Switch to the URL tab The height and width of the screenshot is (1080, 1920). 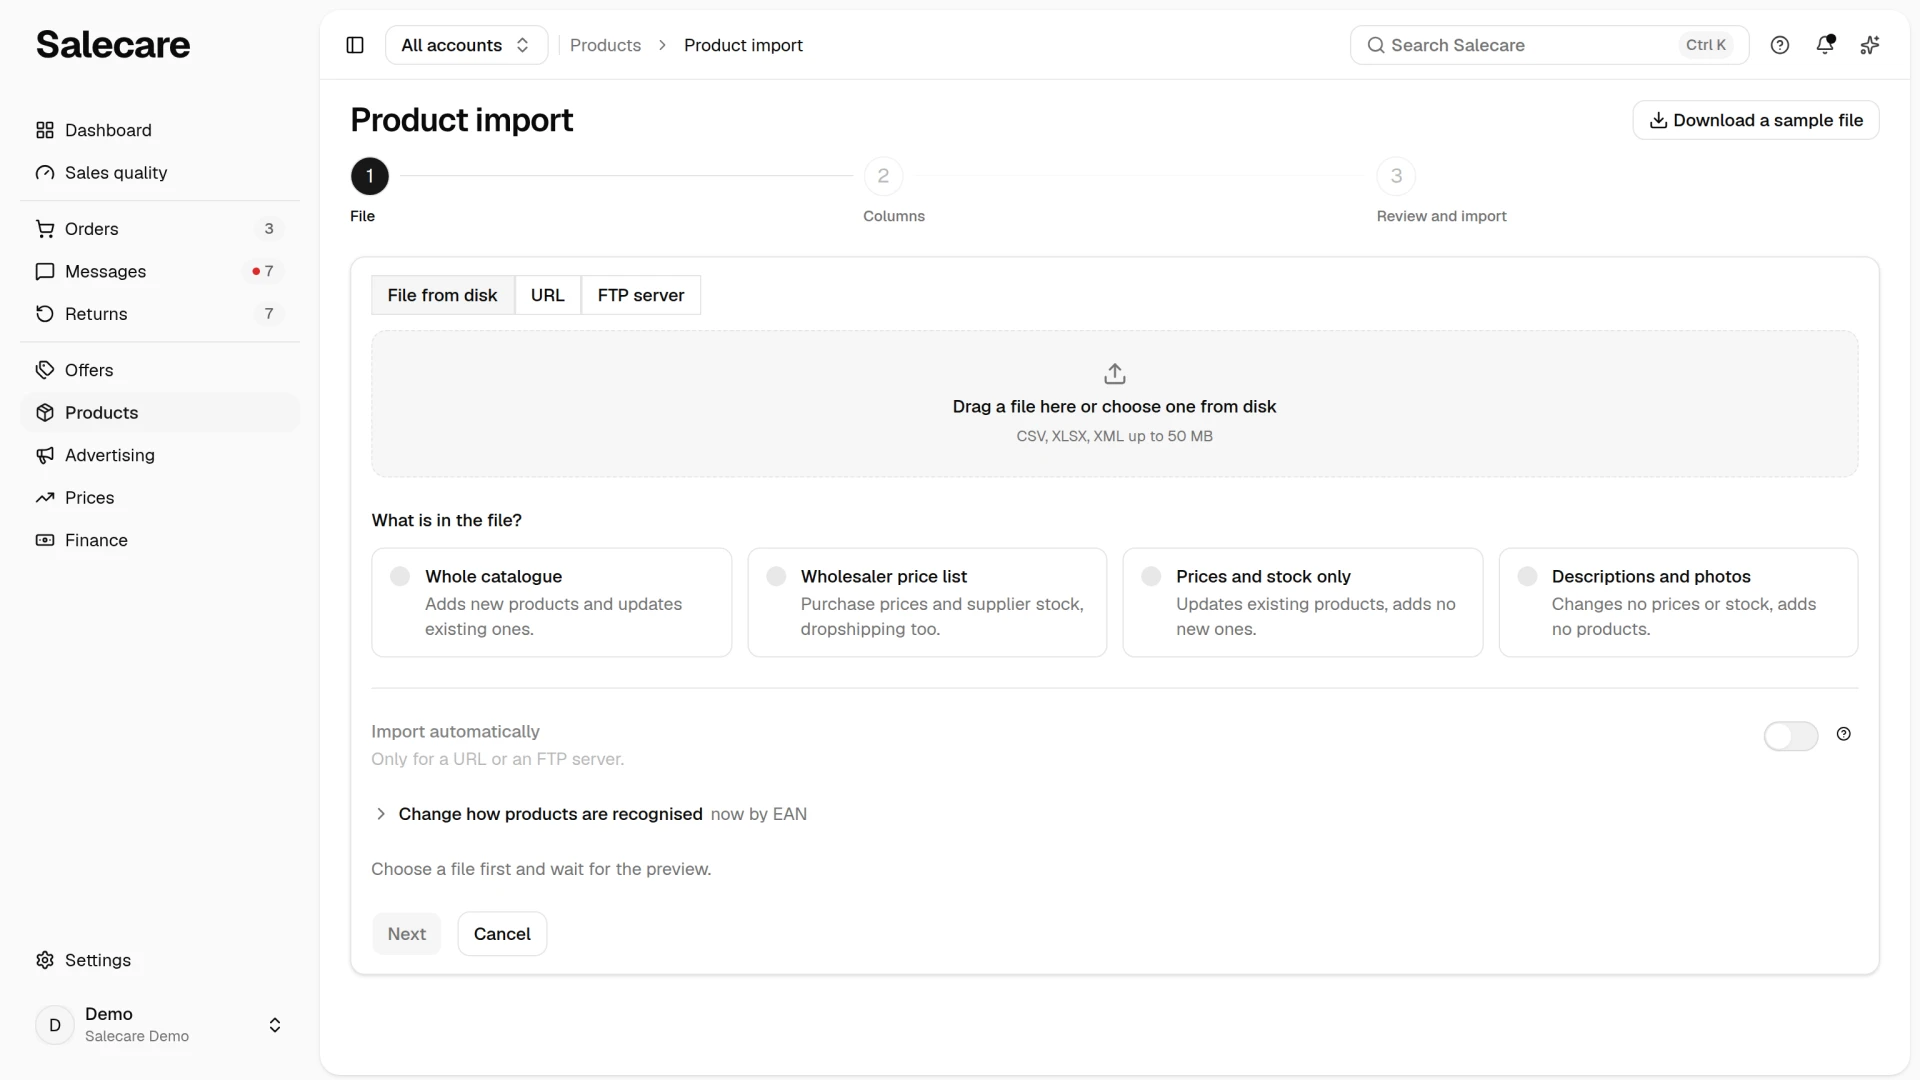pos(548,295)
